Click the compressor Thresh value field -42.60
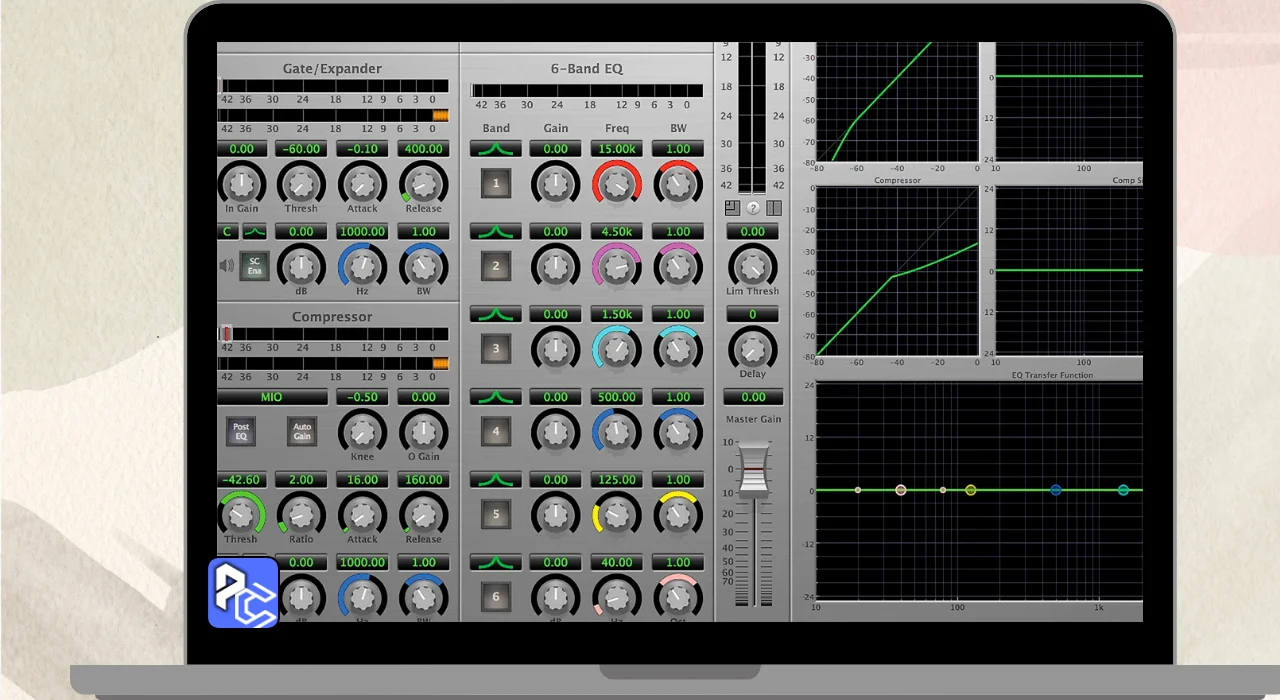 [240, 480]
